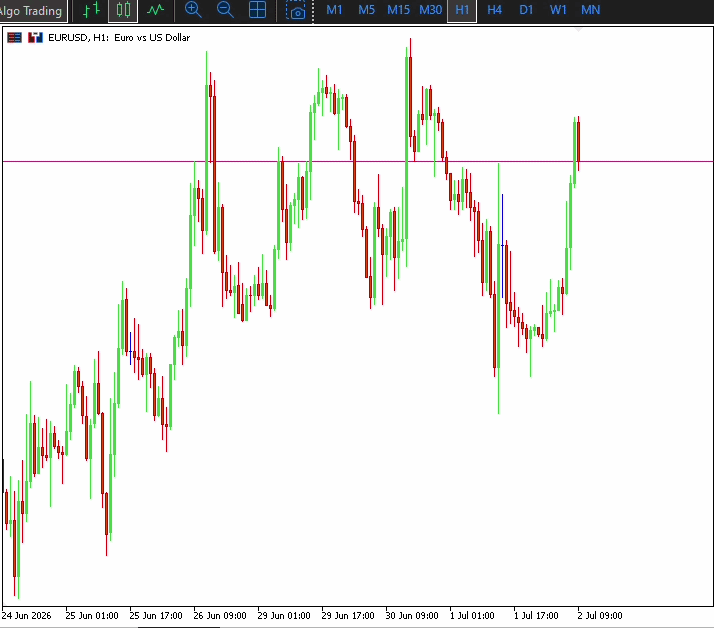Click the 1 Jul 17:00 time label
The width and height of the screenshot is (714, 628).
point(536,616)
